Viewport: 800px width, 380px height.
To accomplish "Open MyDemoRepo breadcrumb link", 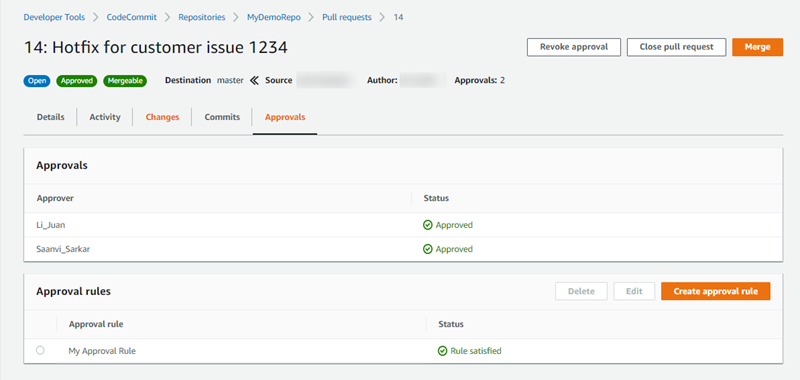I will tap(273, 17).
